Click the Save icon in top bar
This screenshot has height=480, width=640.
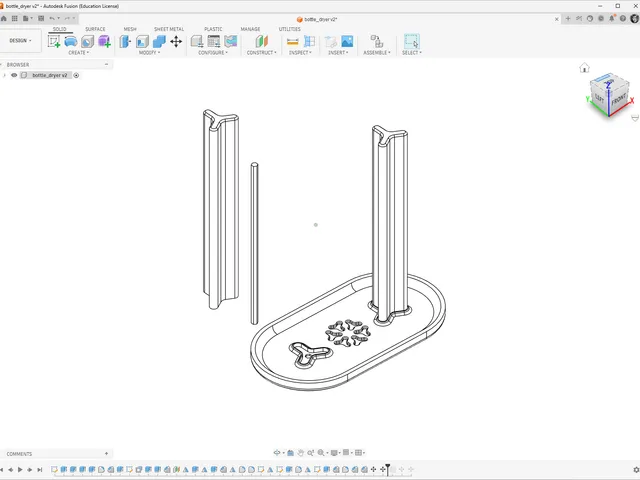point(41,18)
